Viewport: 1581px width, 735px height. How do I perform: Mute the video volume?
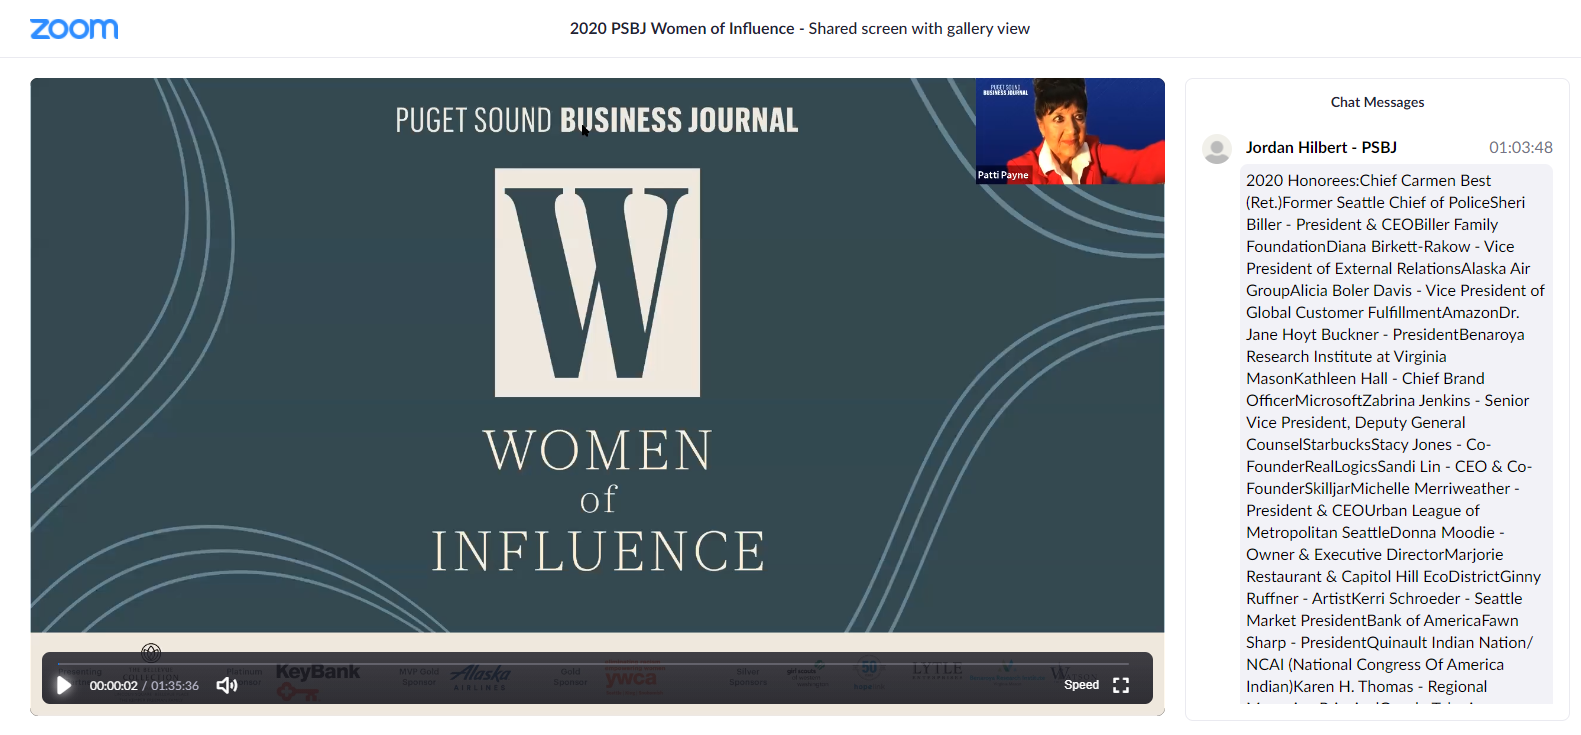coord(227,685)
